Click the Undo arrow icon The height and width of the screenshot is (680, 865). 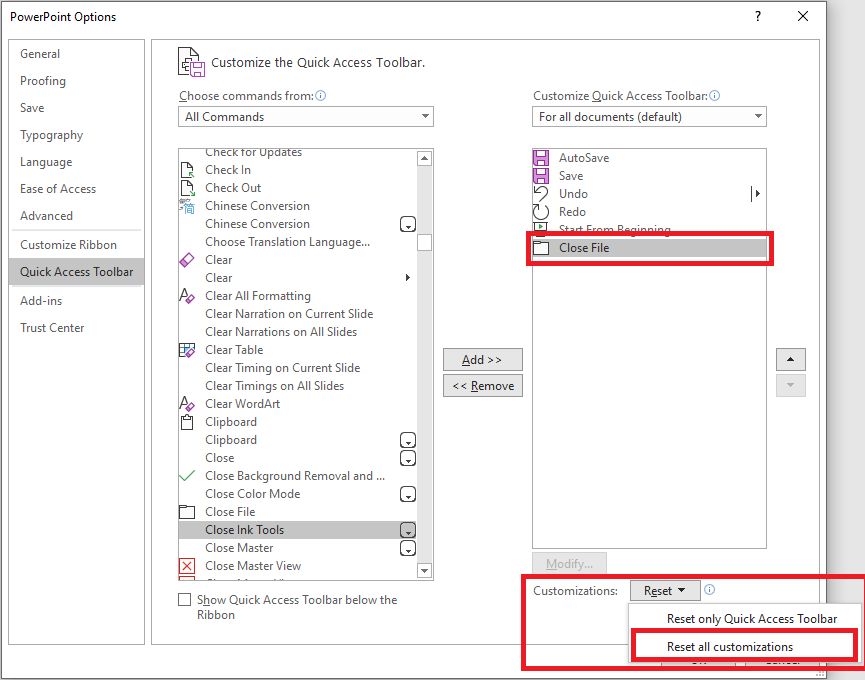(x=541, y=194)
